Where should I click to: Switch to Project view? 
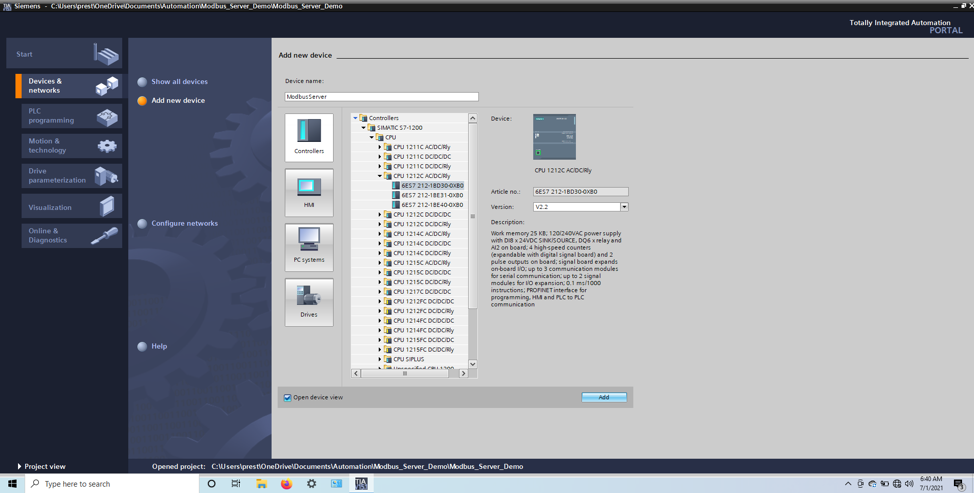click(41, 466)
